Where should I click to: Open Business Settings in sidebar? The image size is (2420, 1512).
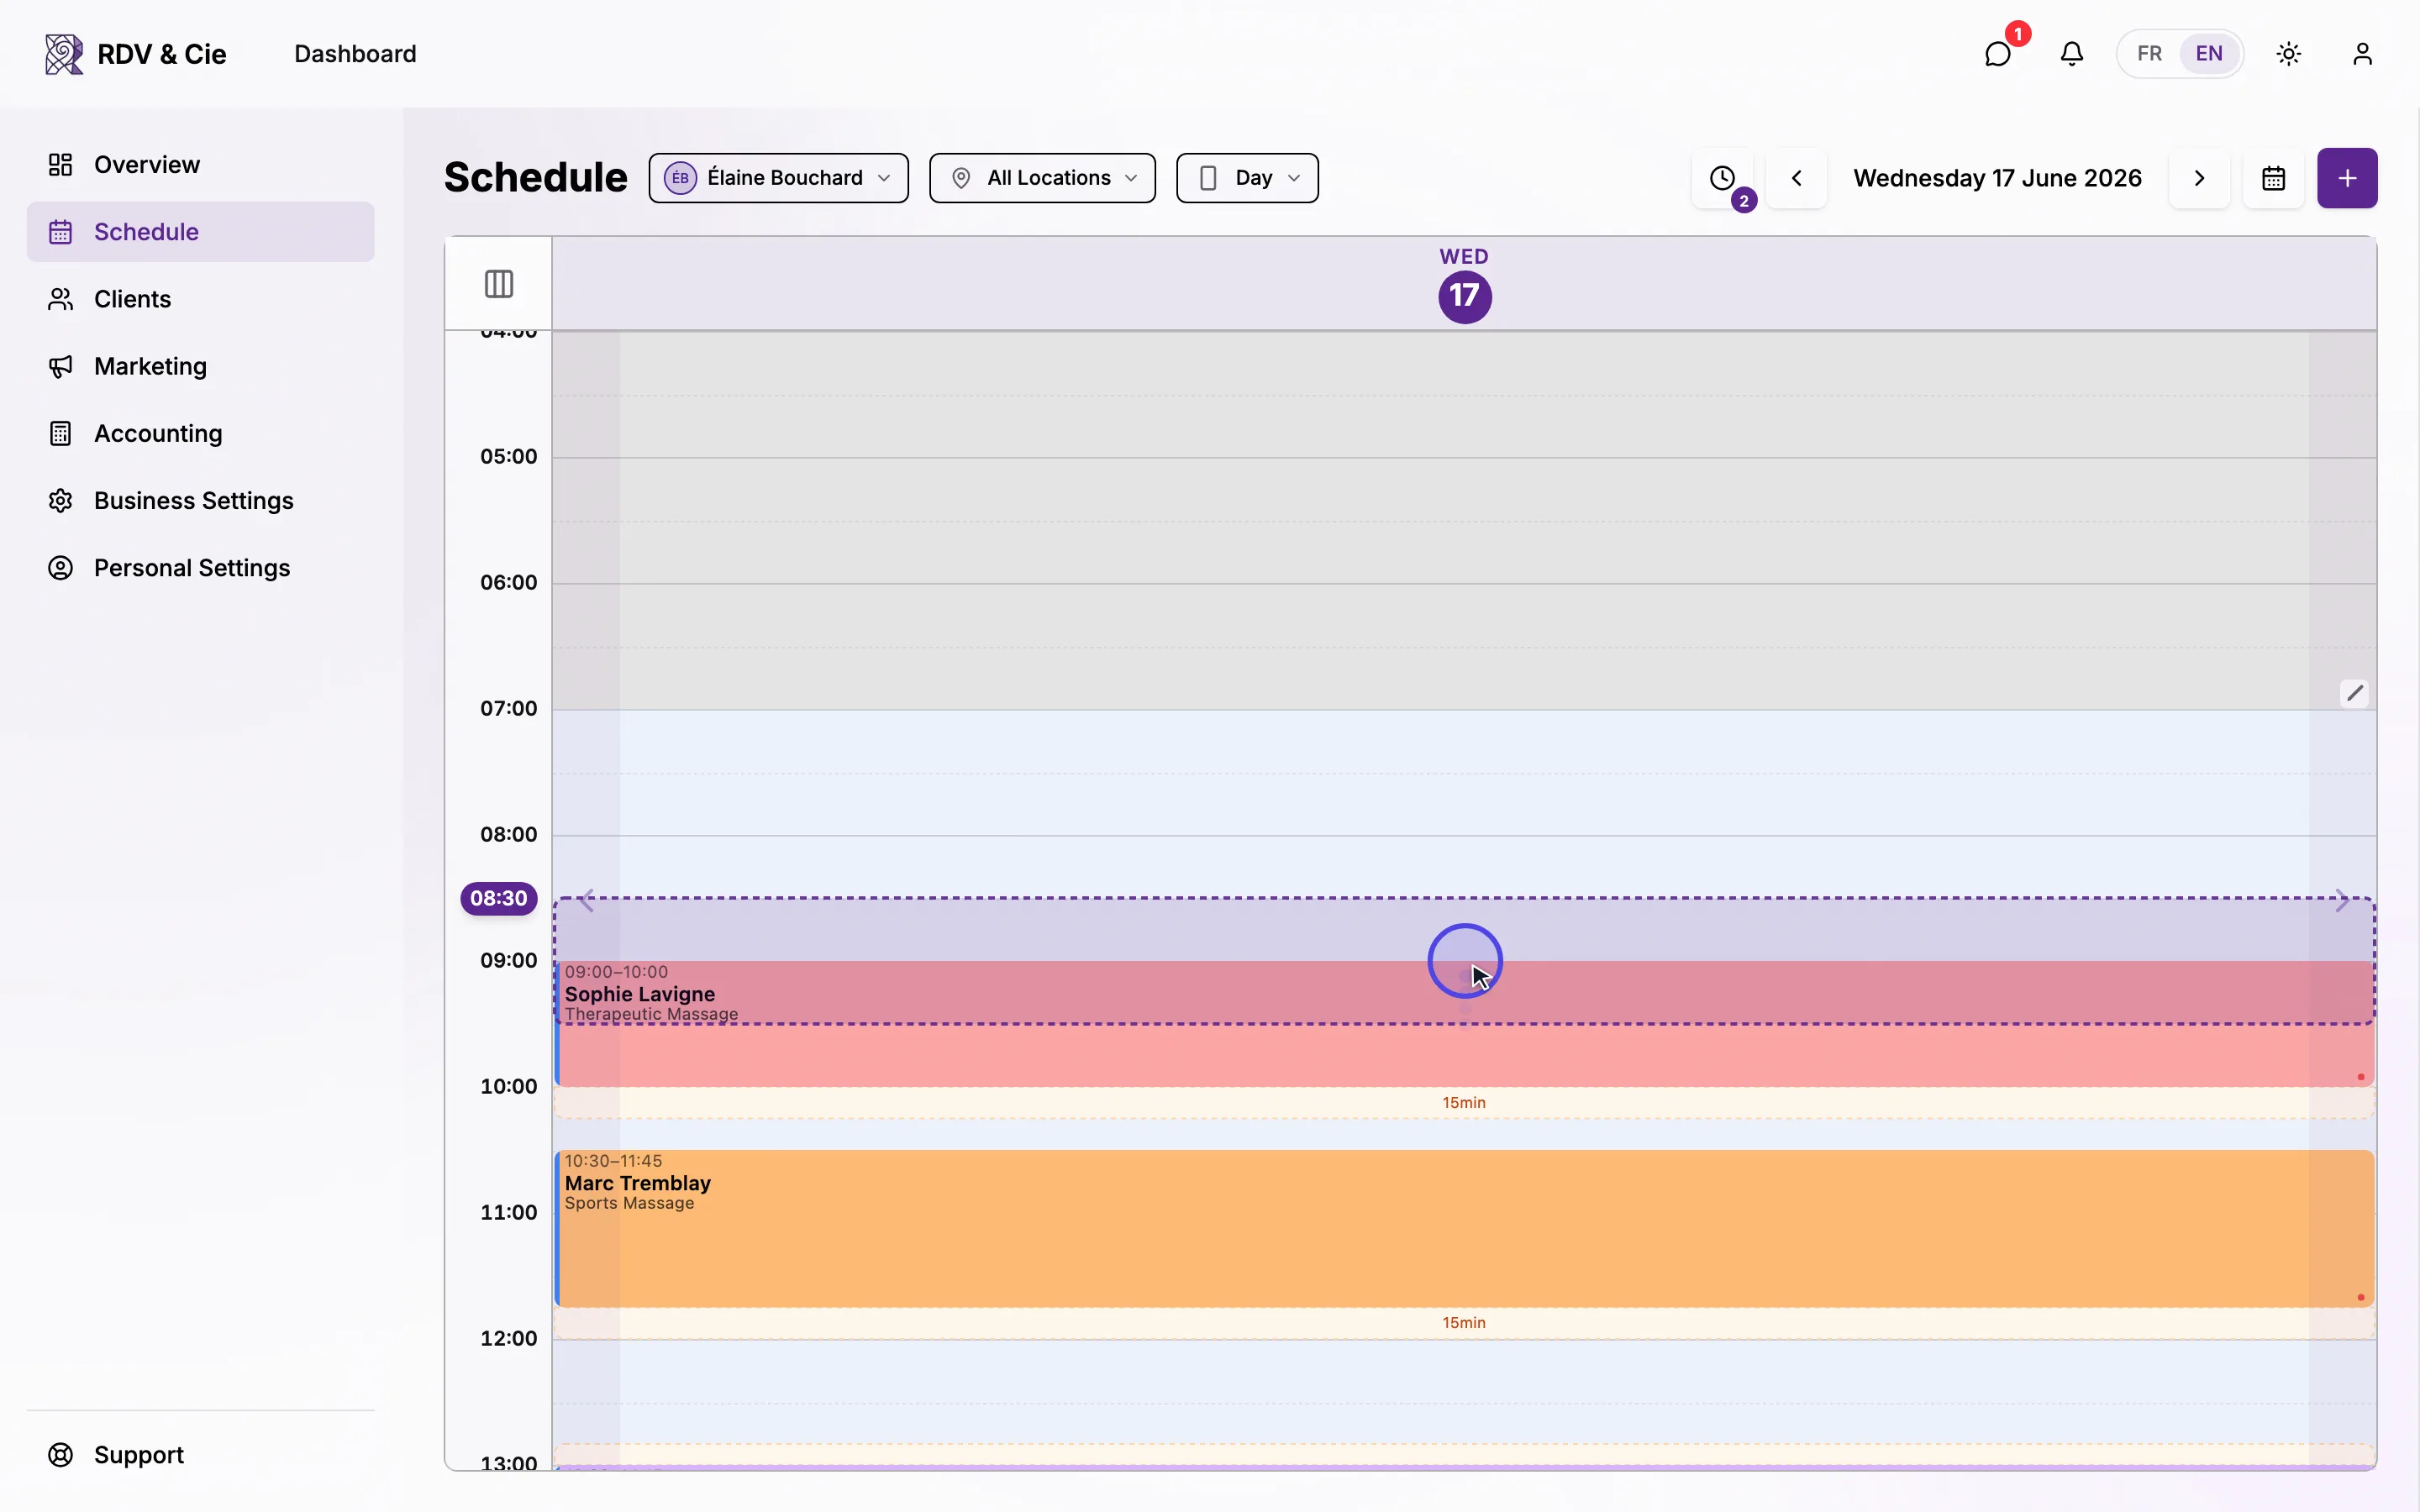tap(200, 500)
